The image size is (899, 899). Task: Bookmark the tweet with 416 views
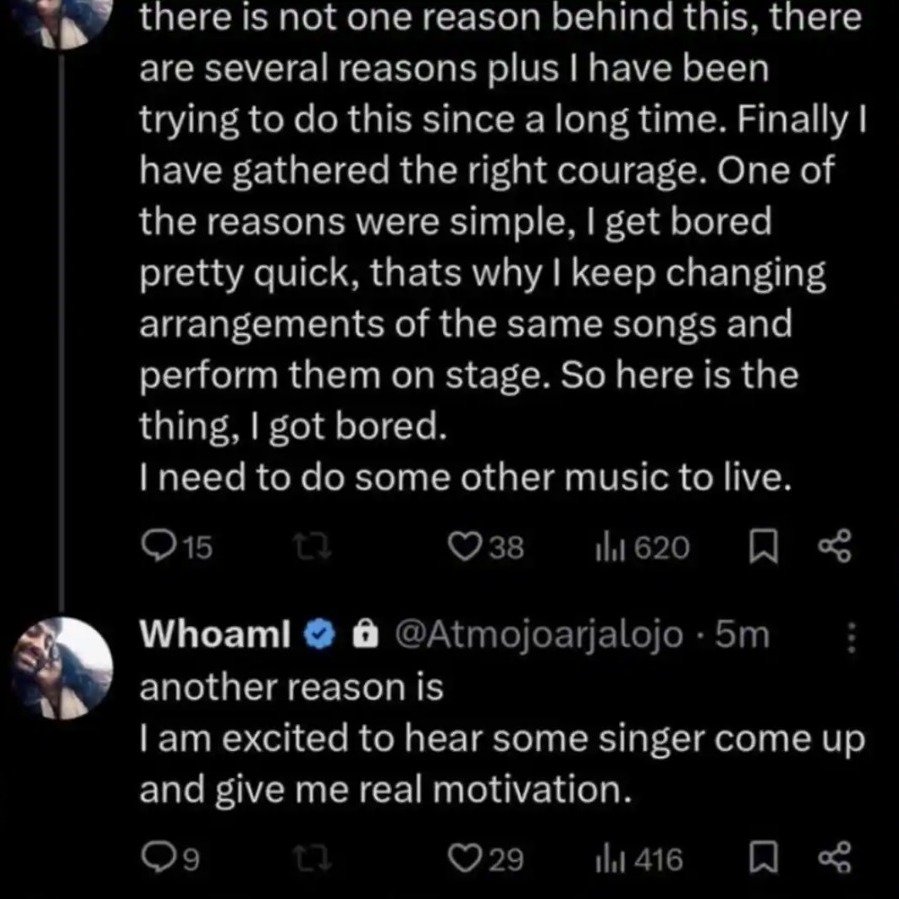pyautogui.click(x=762, y=859)
